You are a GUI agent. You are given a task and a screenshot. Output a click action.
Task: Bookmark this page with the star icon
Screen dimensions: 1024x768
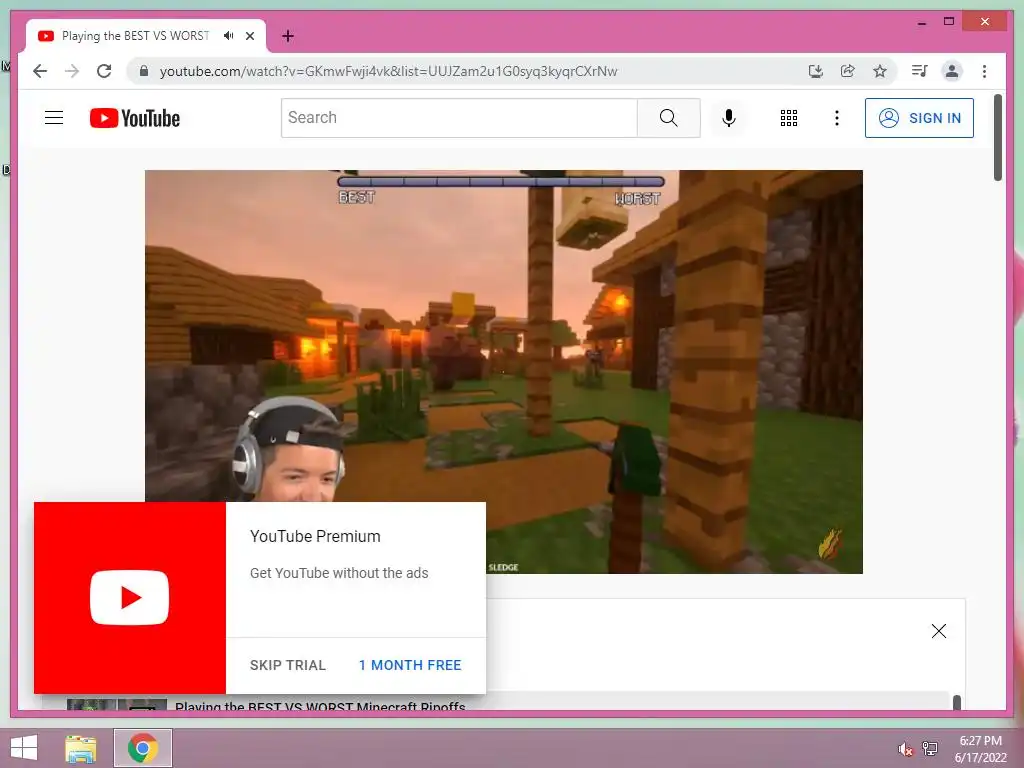[x=880, y=71]
